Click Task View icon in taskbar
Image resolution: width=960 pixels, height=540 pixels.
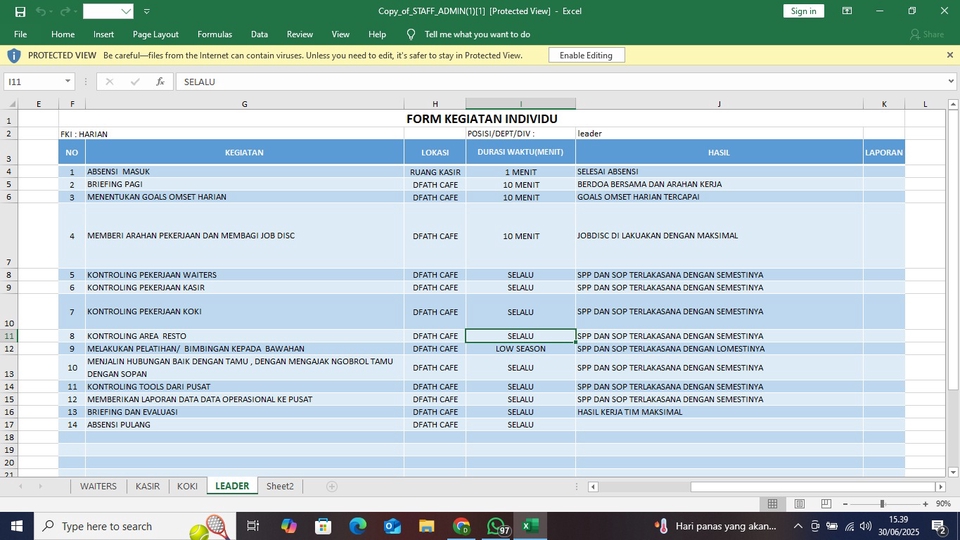click(x=252, y=526)
